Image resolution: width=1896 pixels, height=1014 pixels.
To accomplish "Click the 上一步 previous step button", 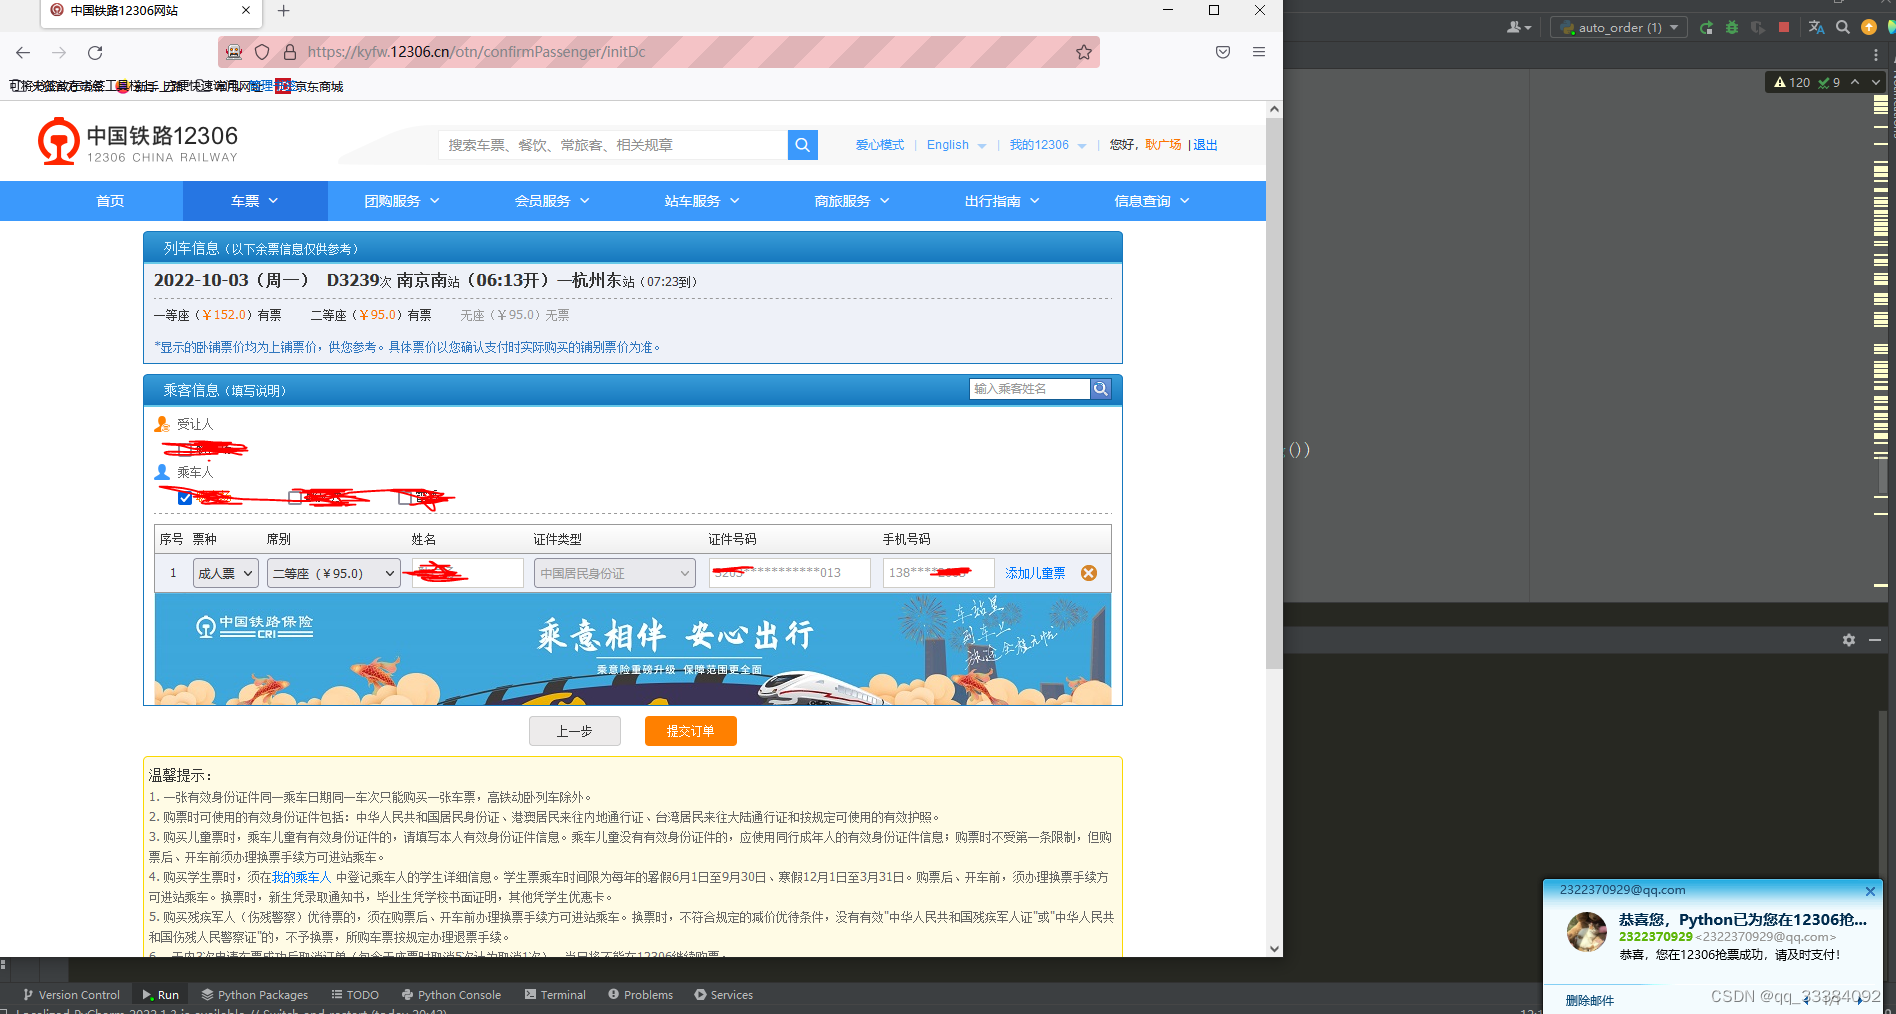I will tap(575, 731).
